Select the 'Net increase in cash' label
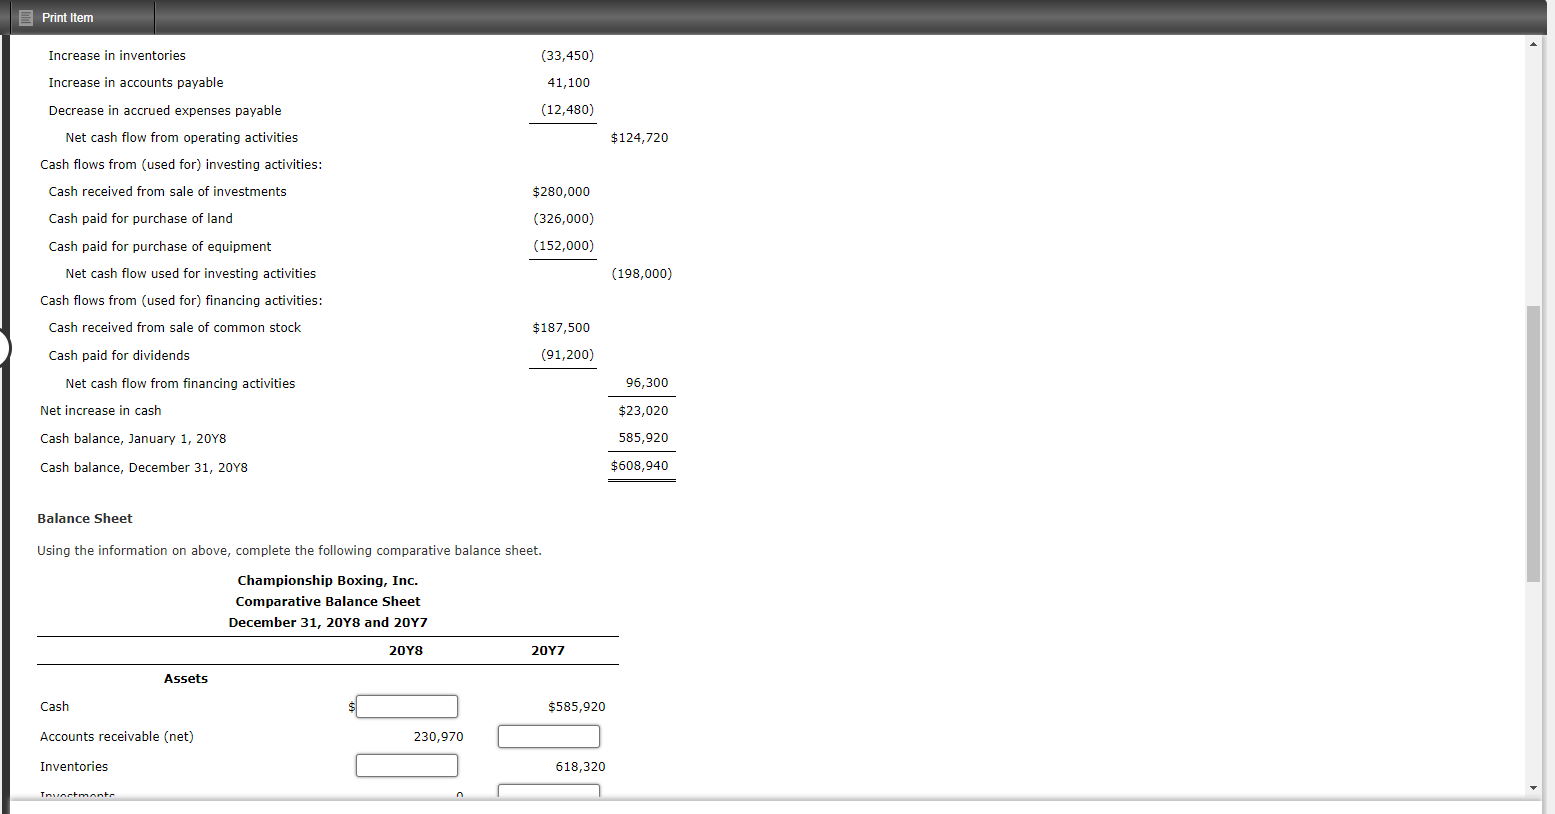This screenshot has width=1555, height=814. pyautogui.click(x=100, y=411)
